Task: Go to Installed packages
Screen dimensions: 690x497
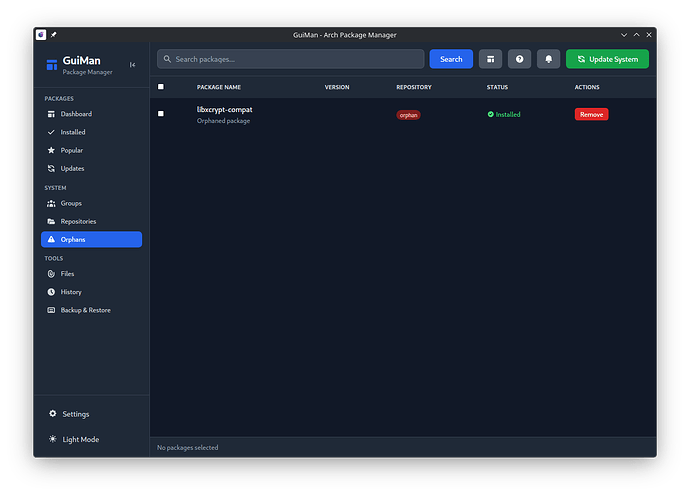Action: point(72,132)
